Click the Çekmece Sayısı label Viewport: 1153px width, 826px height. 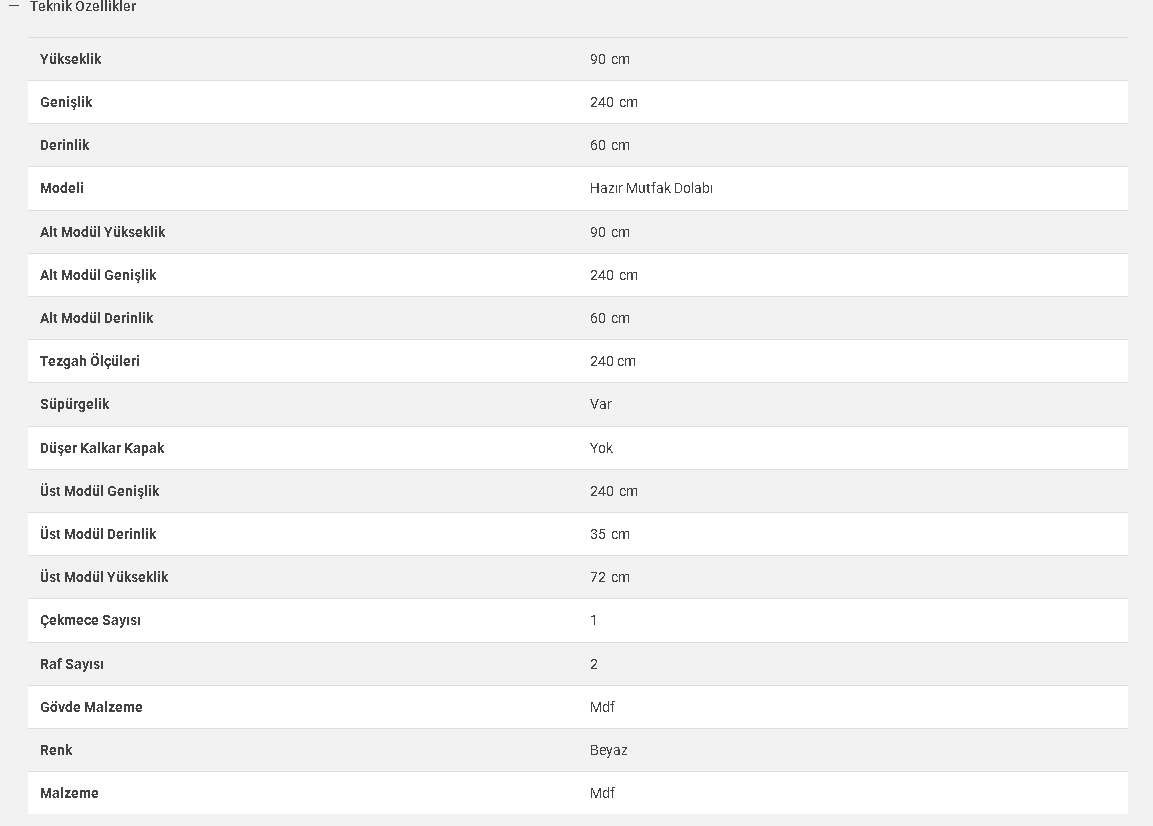pos(90,620)
